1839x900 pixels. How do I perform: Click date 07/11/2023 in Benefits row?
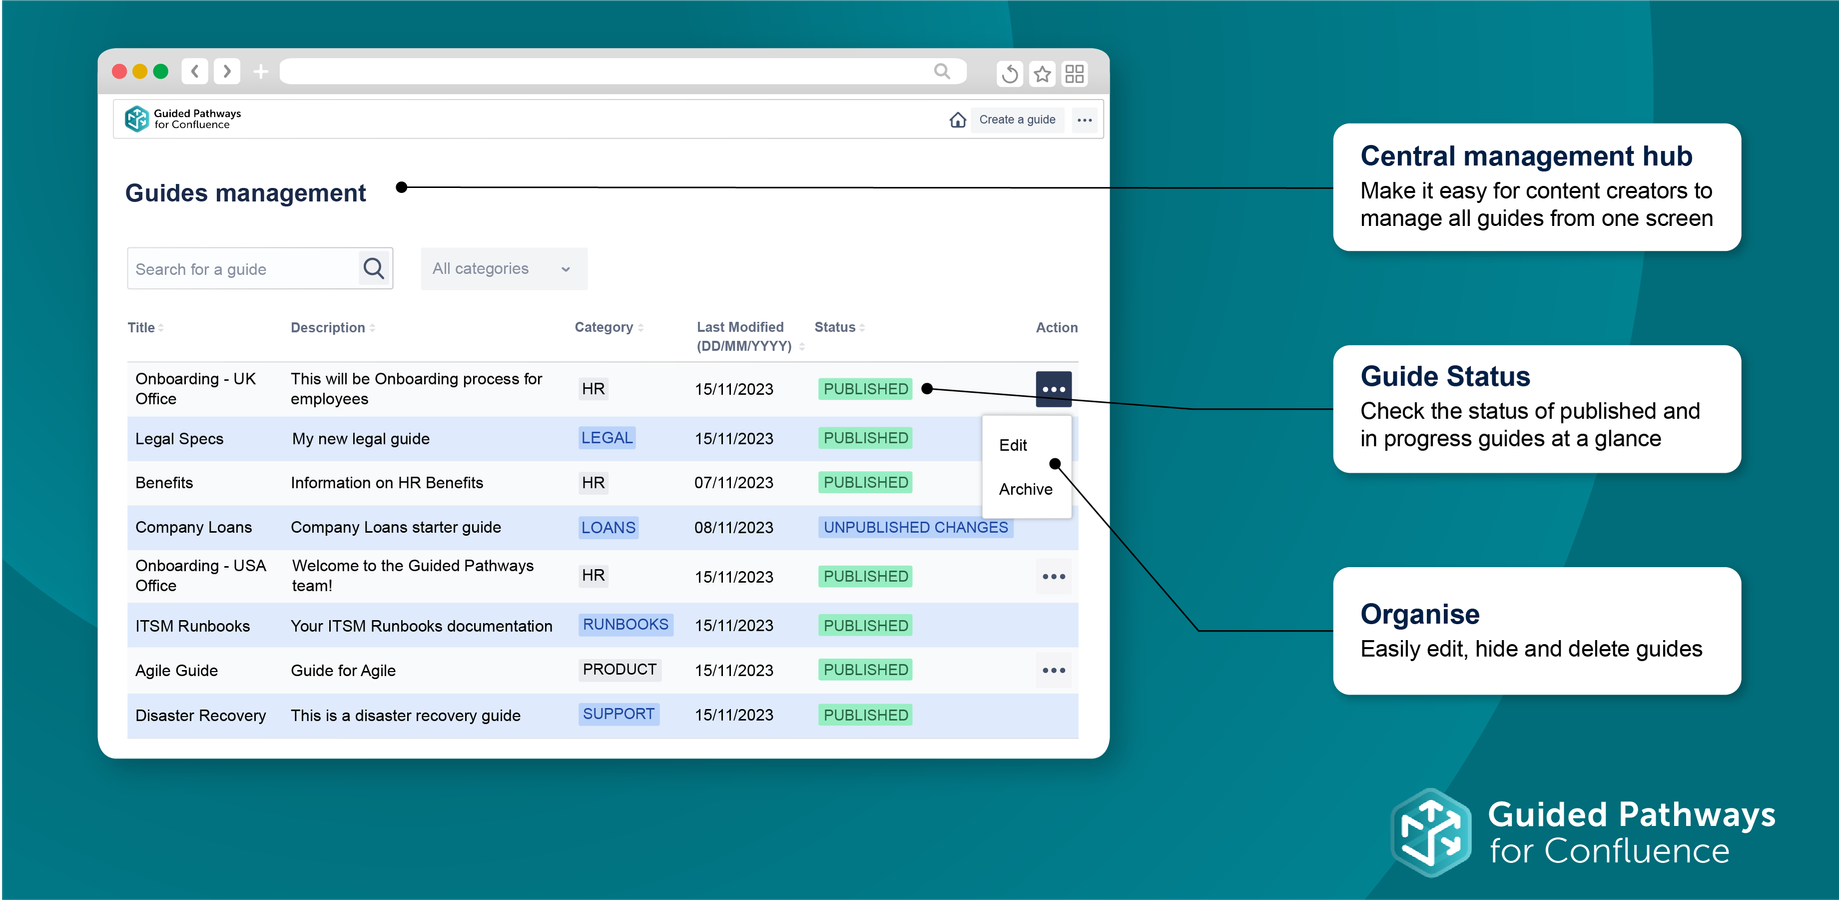point(734,483)
